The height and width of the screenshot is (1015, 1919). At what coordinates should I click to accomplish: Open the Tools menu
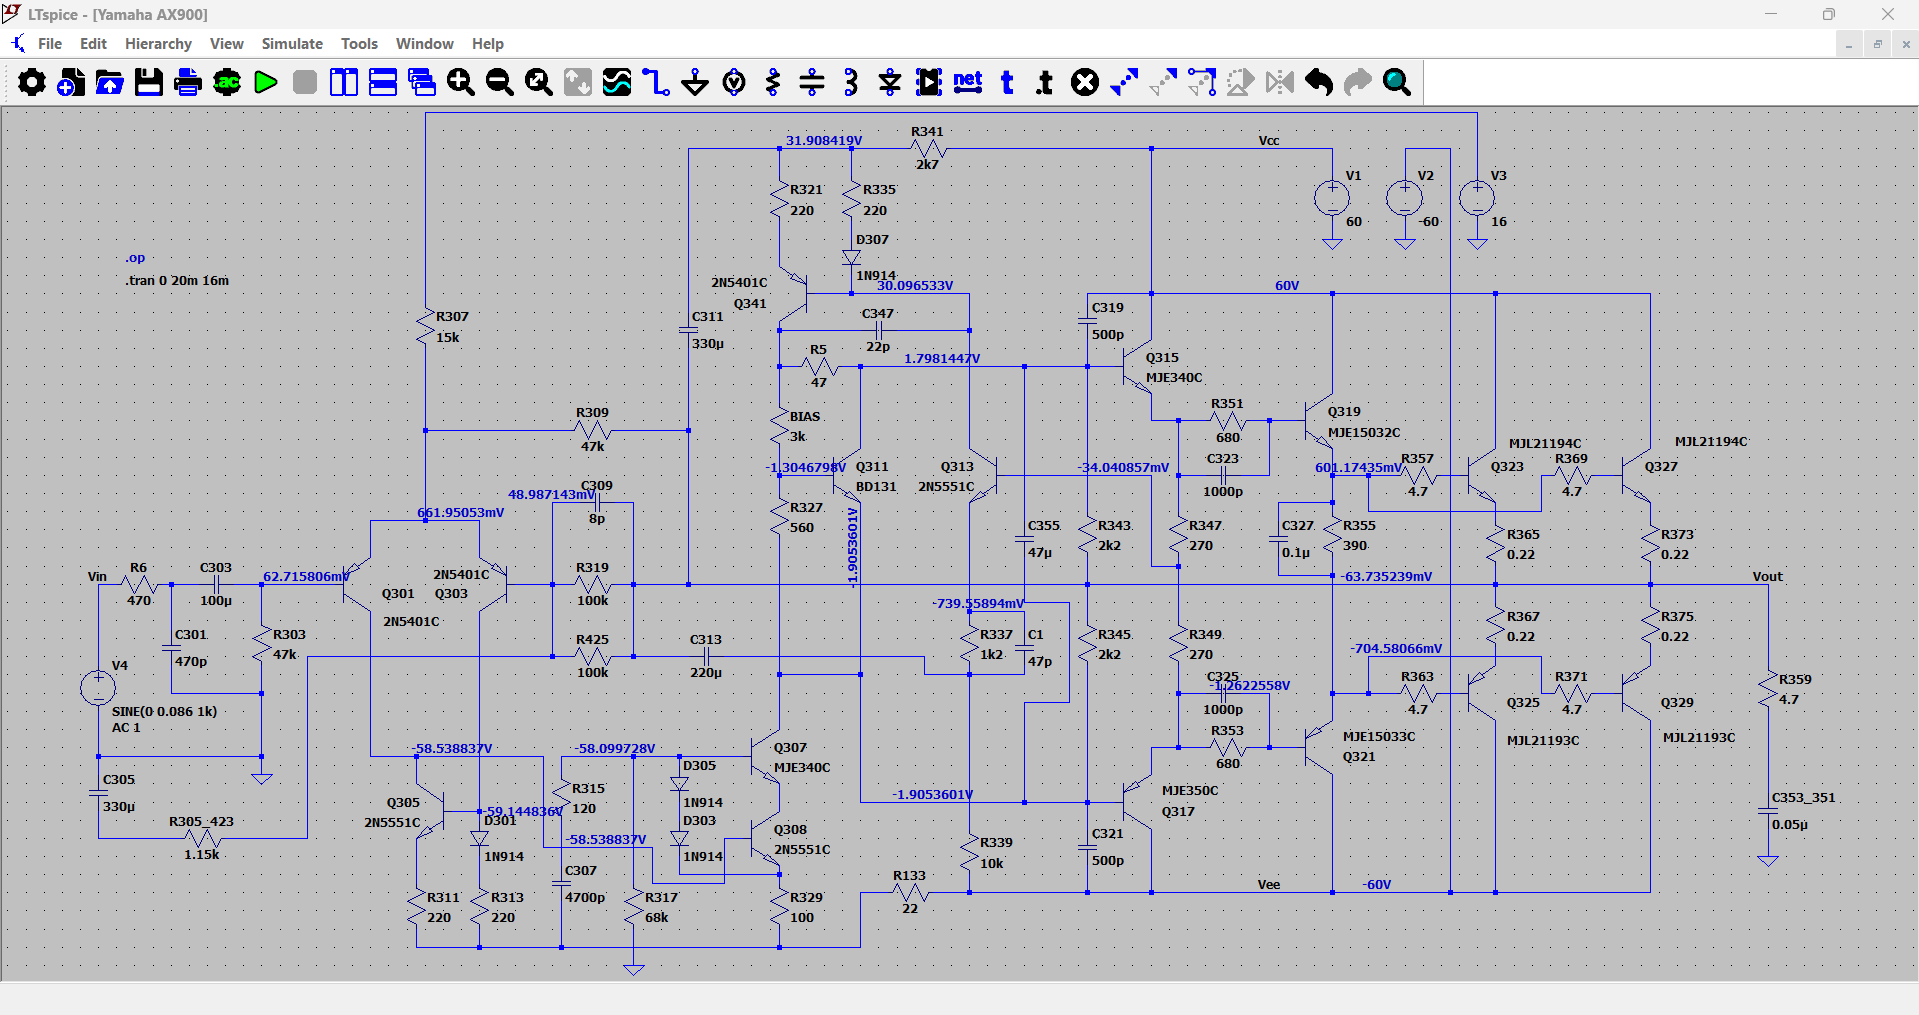359,44
